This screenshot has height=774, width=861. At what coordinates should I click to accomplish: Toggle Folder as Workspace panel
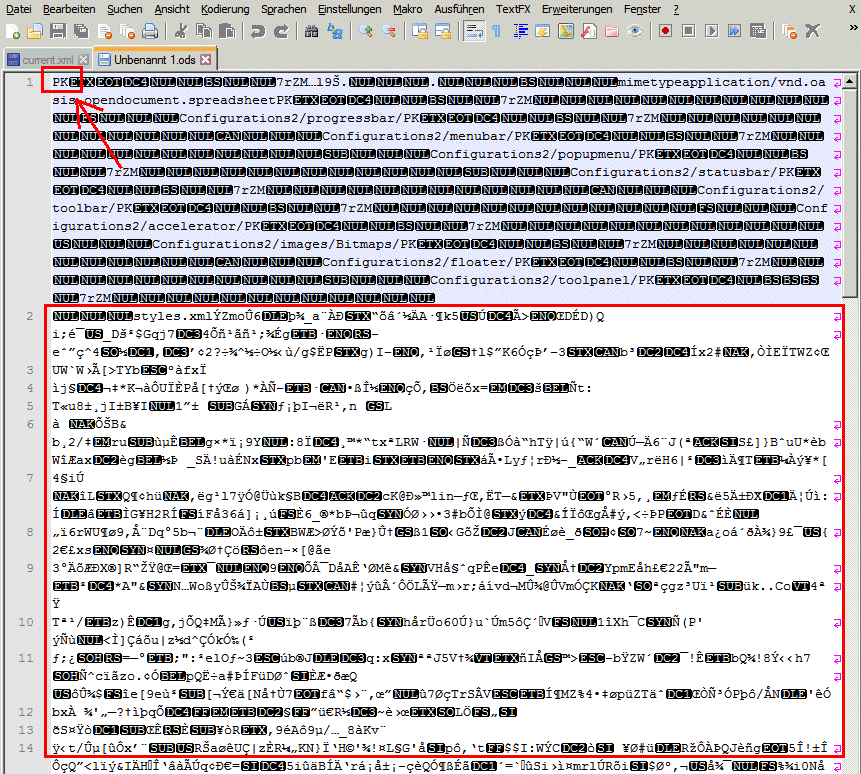tap(612, 31)
